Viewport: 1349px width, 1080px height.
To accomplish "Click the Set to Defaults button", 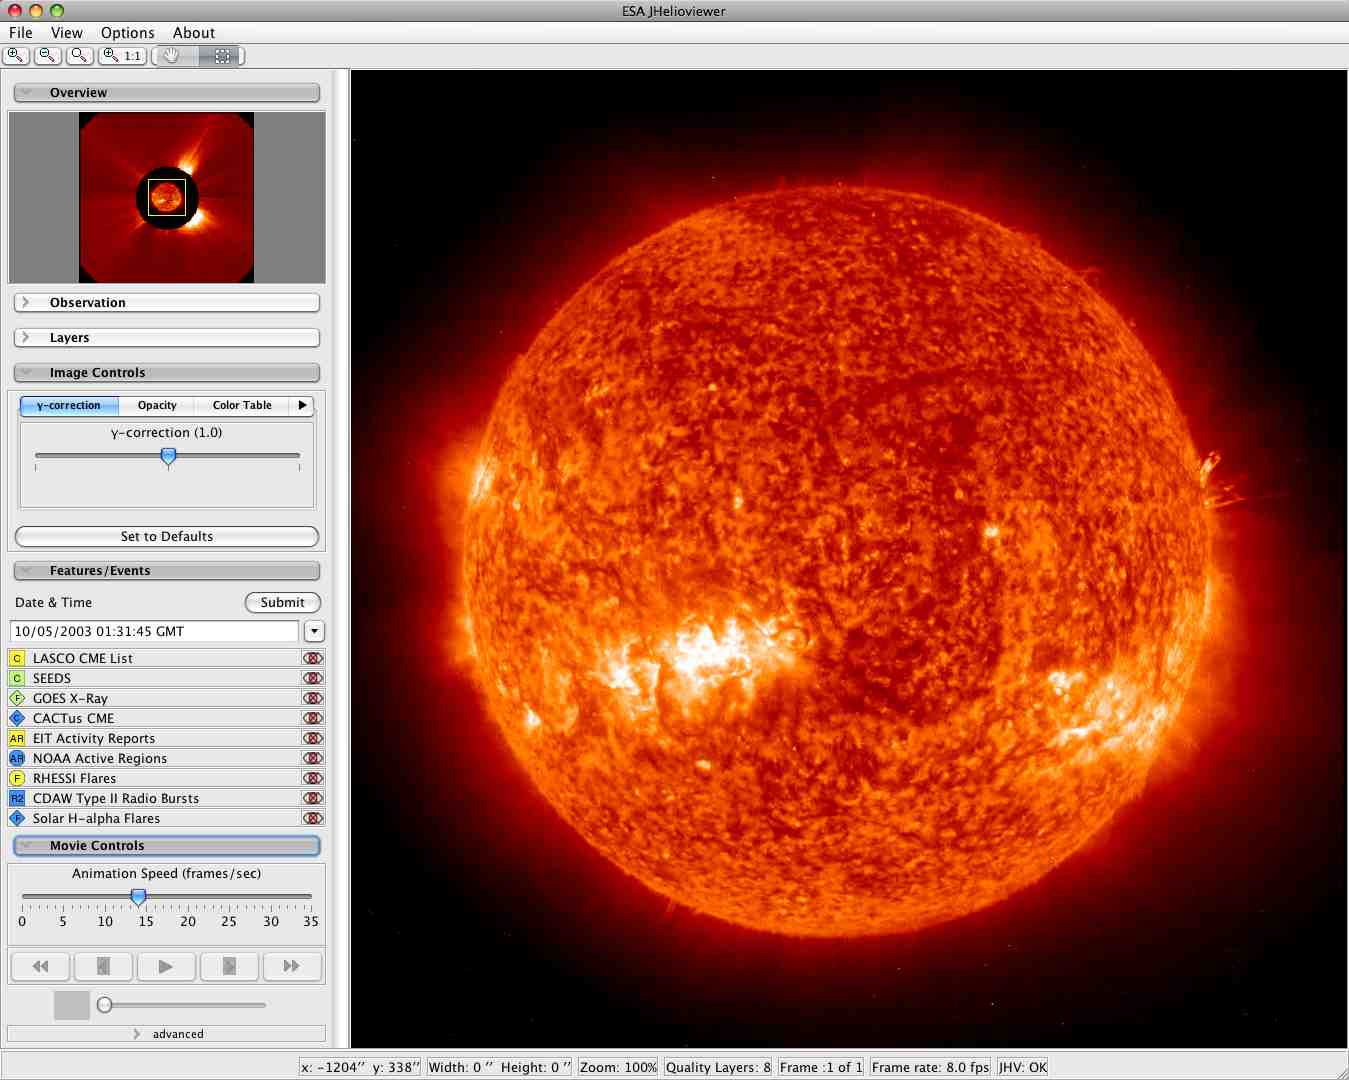I will pos(167,536).
